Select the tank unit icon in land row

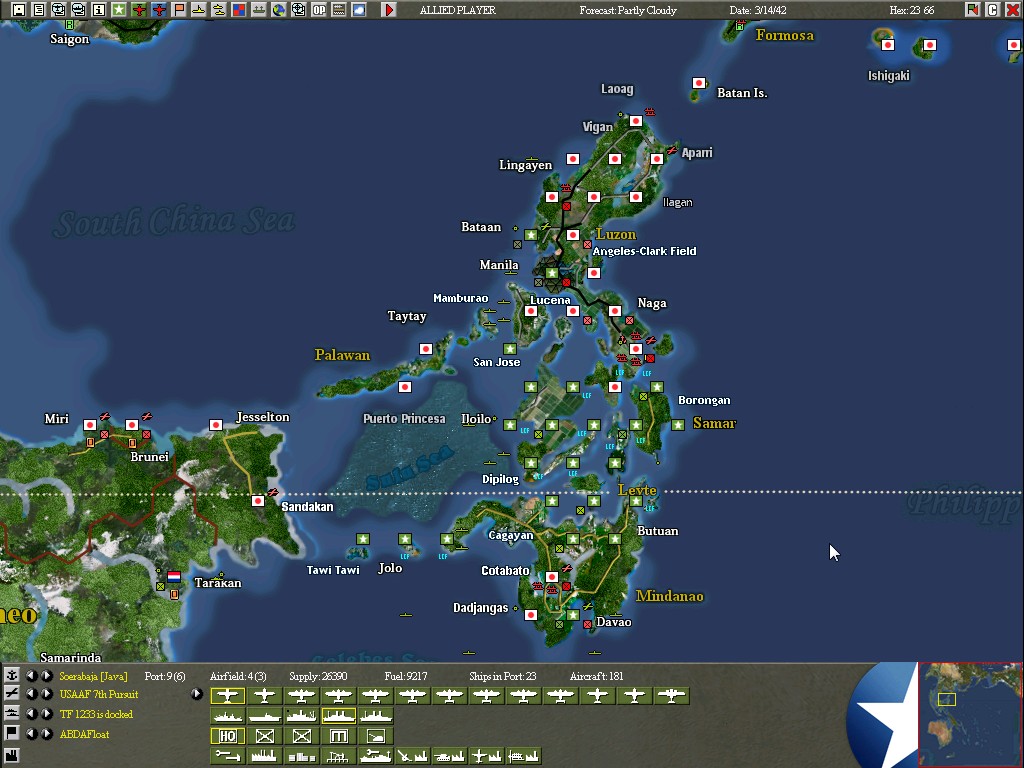376,736
